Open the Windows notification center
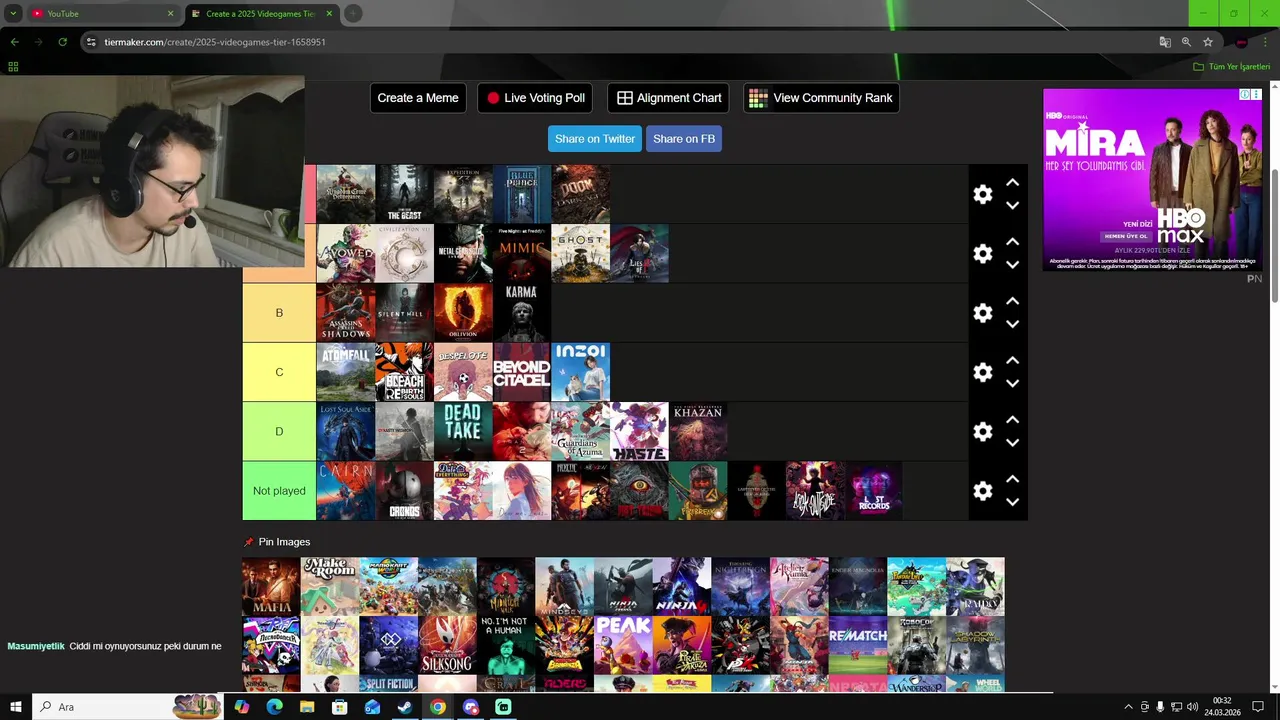The height and width of the screenshot is (720, 1280). (x=1258, y=707)
